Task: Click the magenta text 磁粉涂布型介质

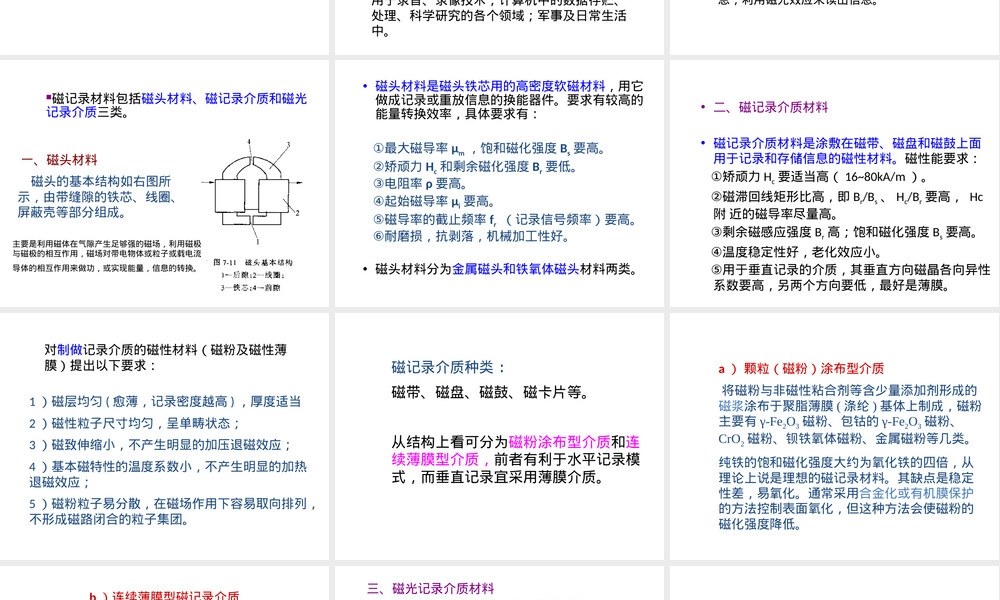Action: tap(559, 442)
